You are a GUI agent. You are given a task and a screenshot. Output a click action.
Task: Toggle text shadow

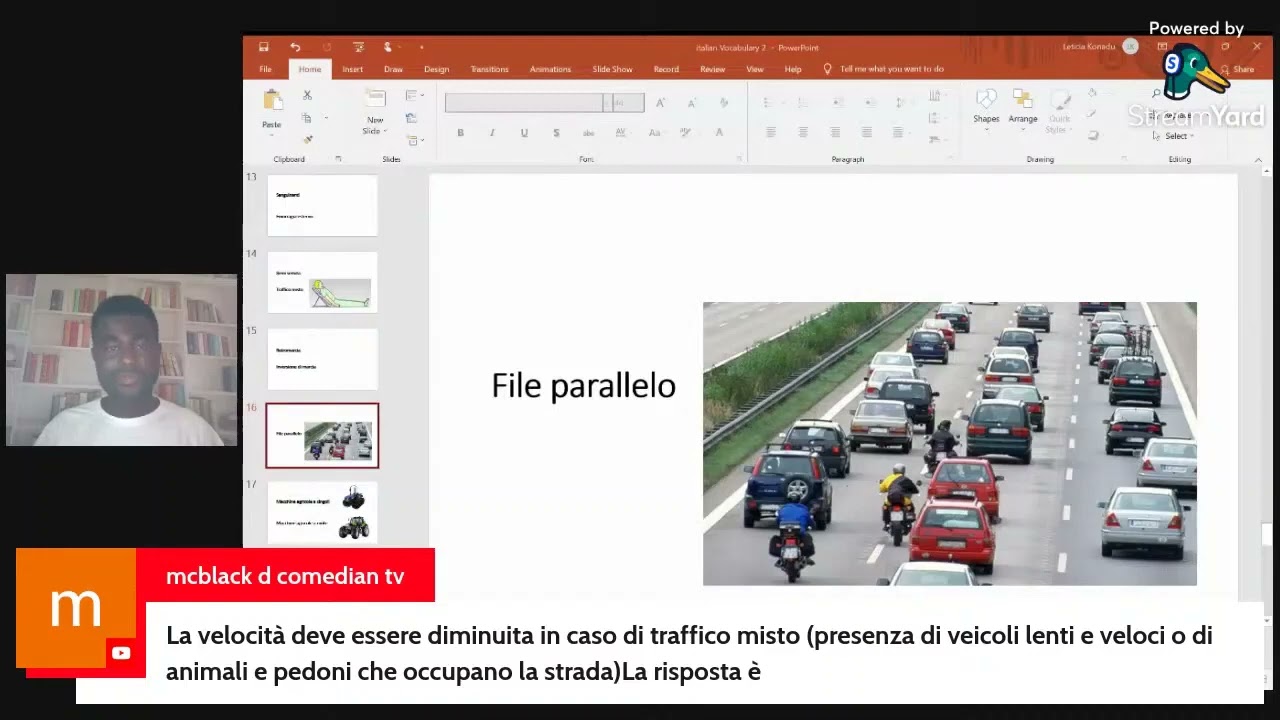pos(556,132)
